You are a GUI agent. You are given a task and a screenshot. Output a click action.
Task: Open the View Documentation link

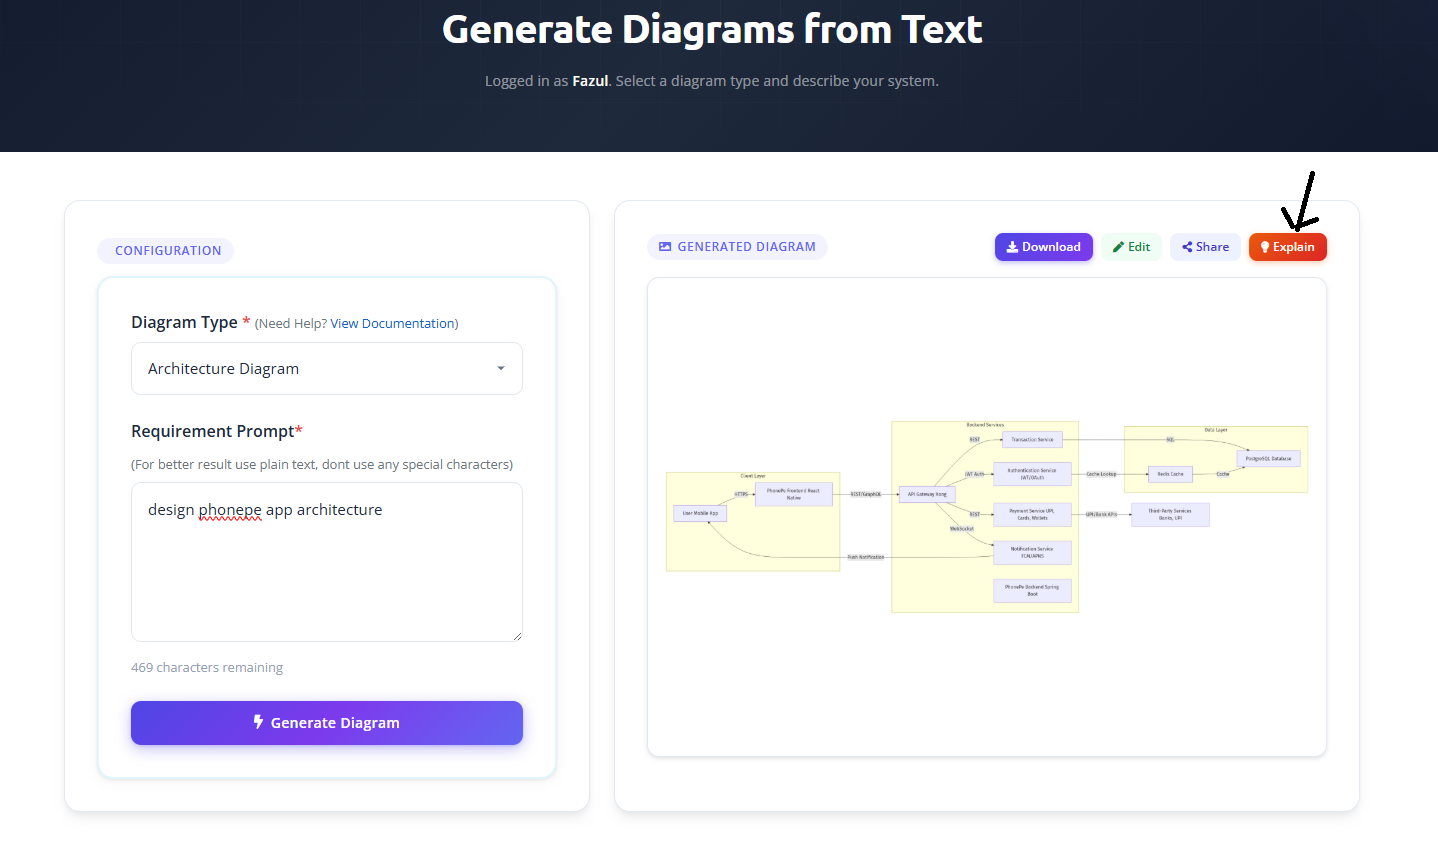392,324
